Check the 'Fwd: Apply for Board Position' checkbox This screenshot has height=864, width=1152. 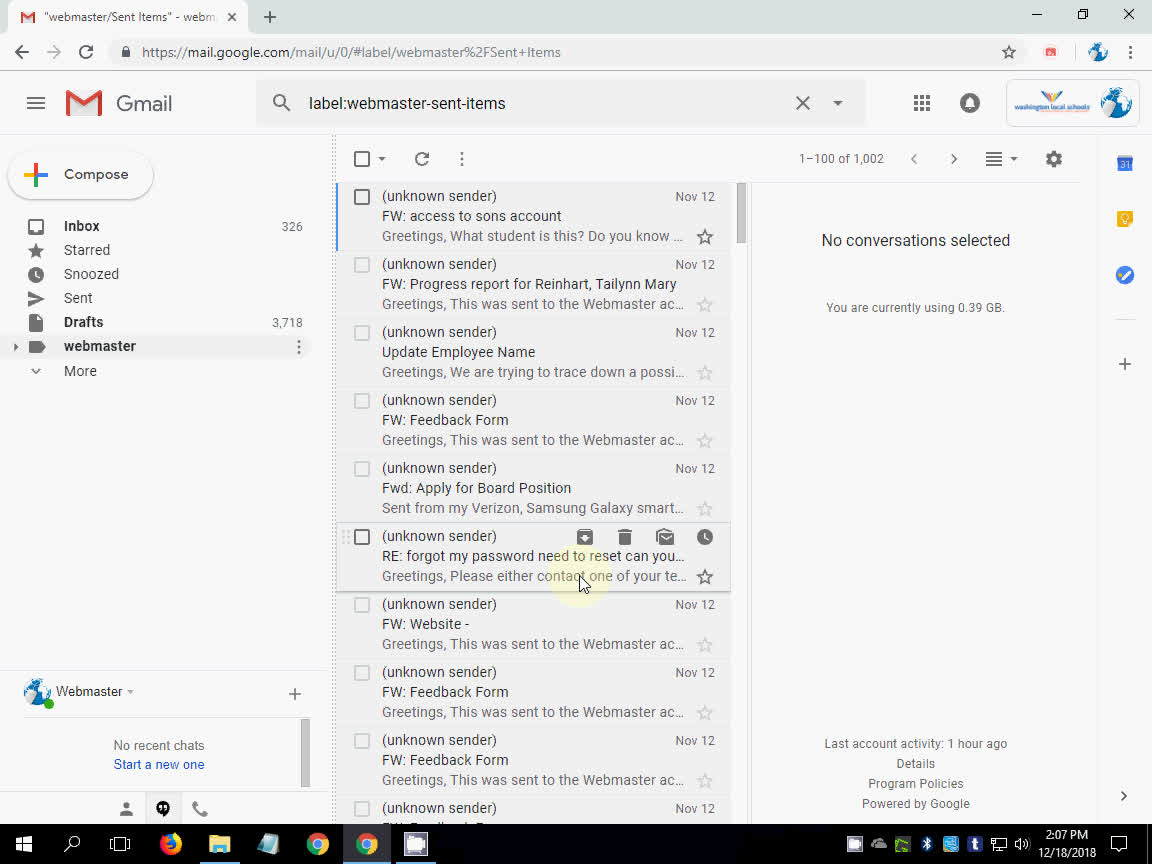(361, 468)
